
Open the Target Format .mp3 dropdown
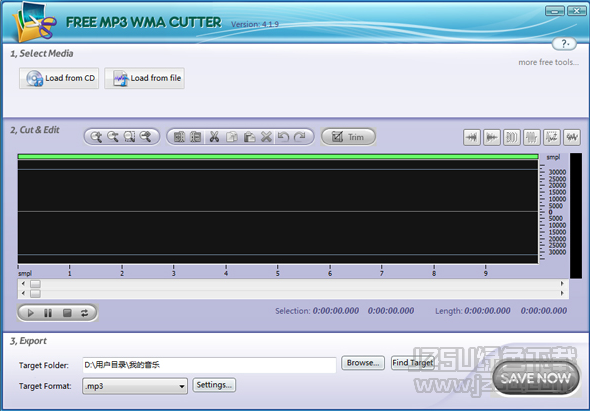coord(135,386)
